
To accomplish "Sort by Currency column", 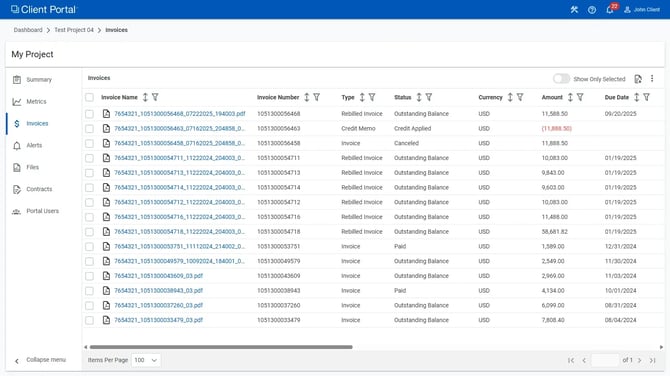I will pyautogui.click(x=510, y=97).
